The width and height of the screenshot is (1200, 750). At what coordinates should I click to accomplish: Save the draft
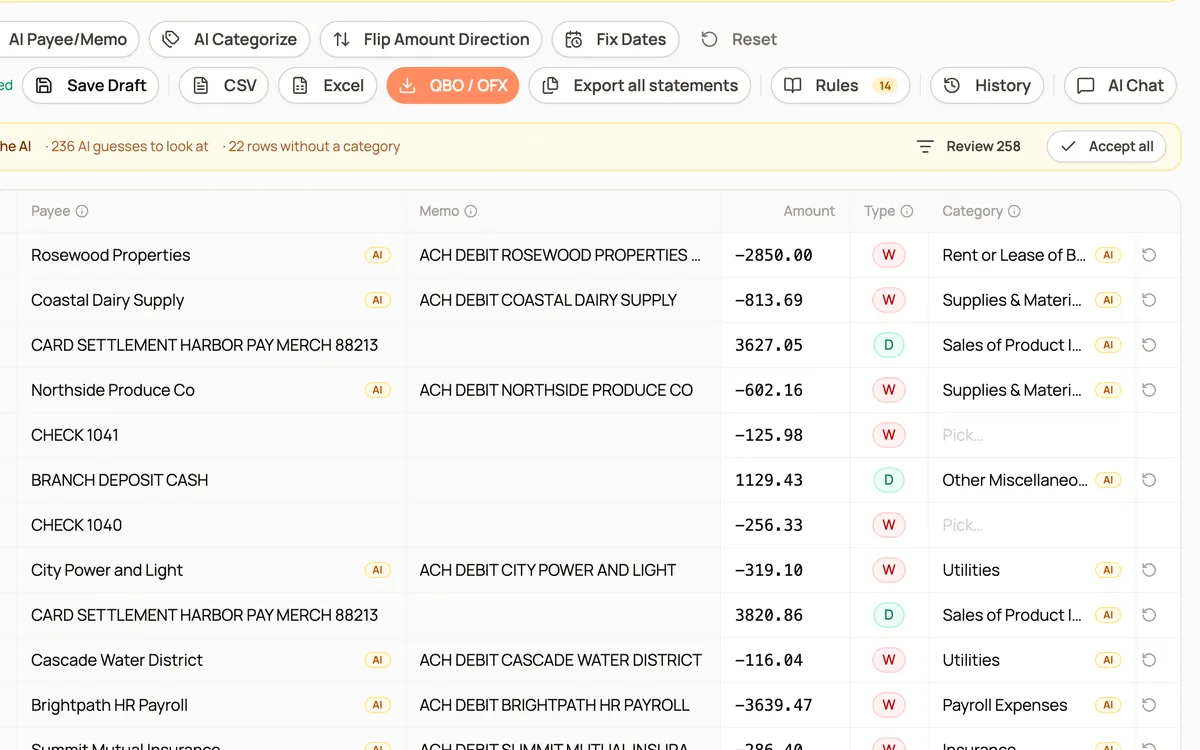coord(91,85)
